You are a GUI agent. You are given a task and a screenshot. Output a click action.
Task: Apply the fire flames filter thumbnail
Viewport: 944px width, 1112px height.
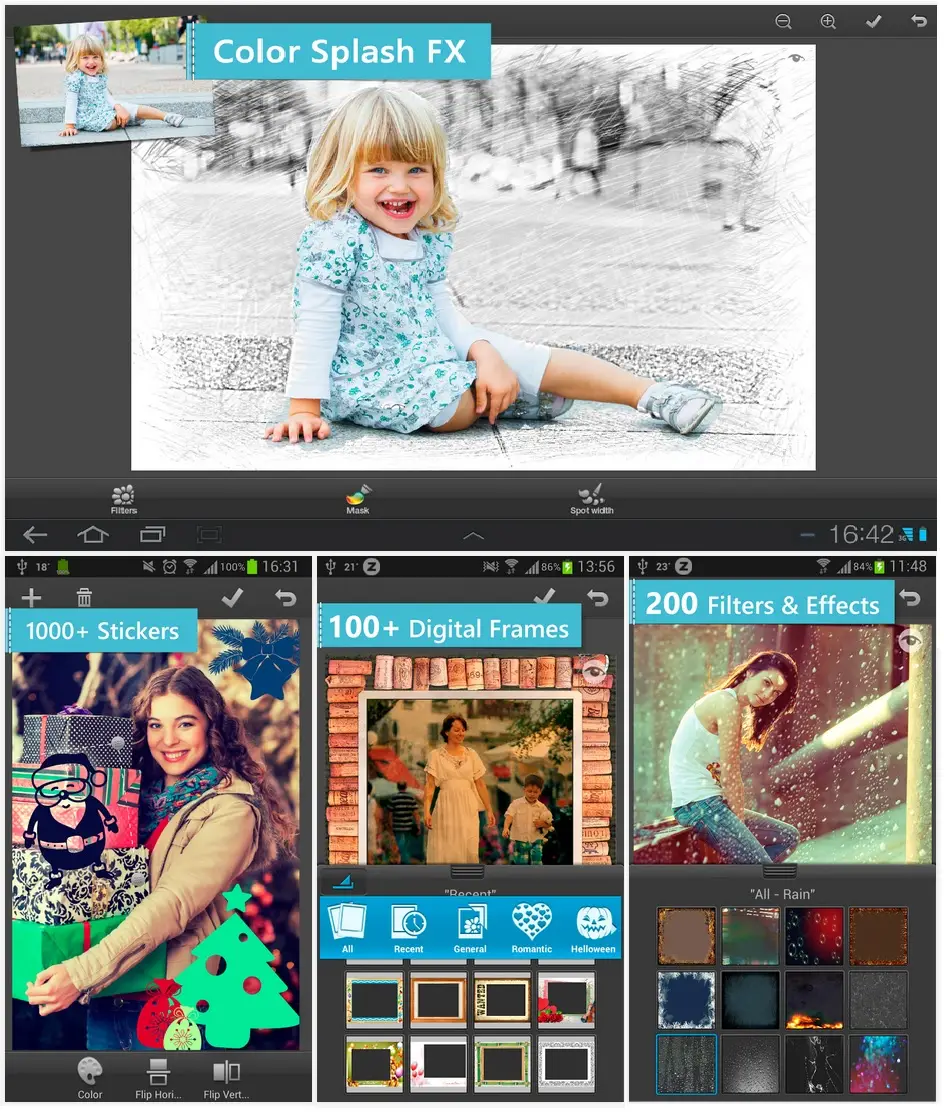(x=814, y=1001)
